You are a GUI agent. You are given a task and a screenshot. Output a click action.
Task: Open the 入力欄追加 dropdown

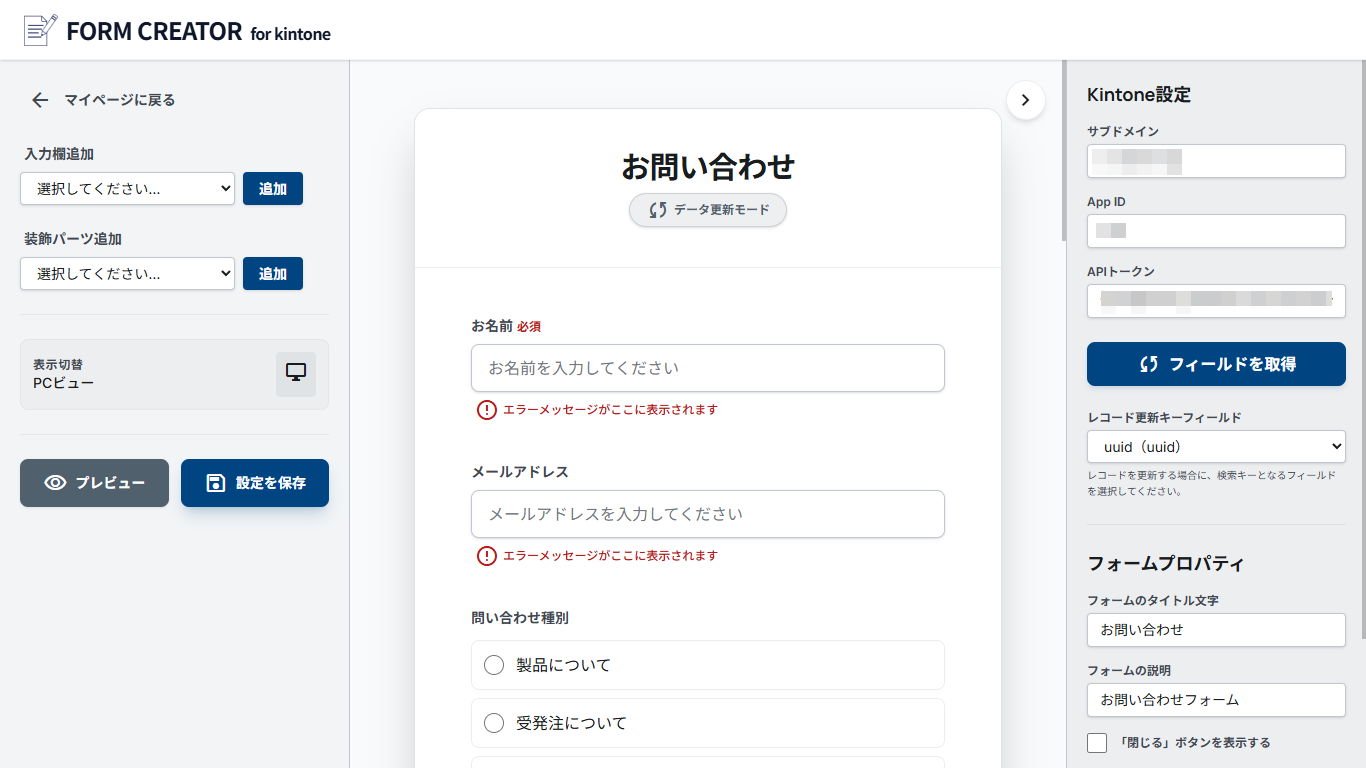tap(127, 188)
